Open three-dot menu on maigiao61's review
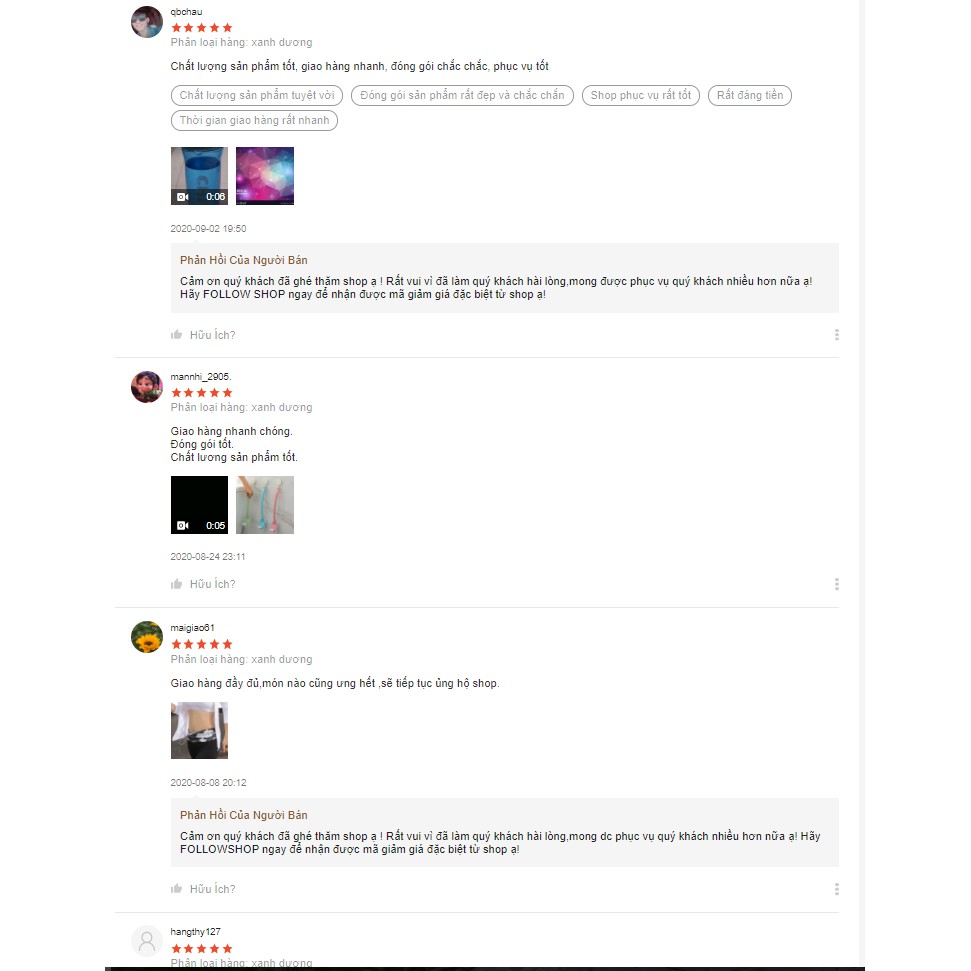 pos(837,889)
